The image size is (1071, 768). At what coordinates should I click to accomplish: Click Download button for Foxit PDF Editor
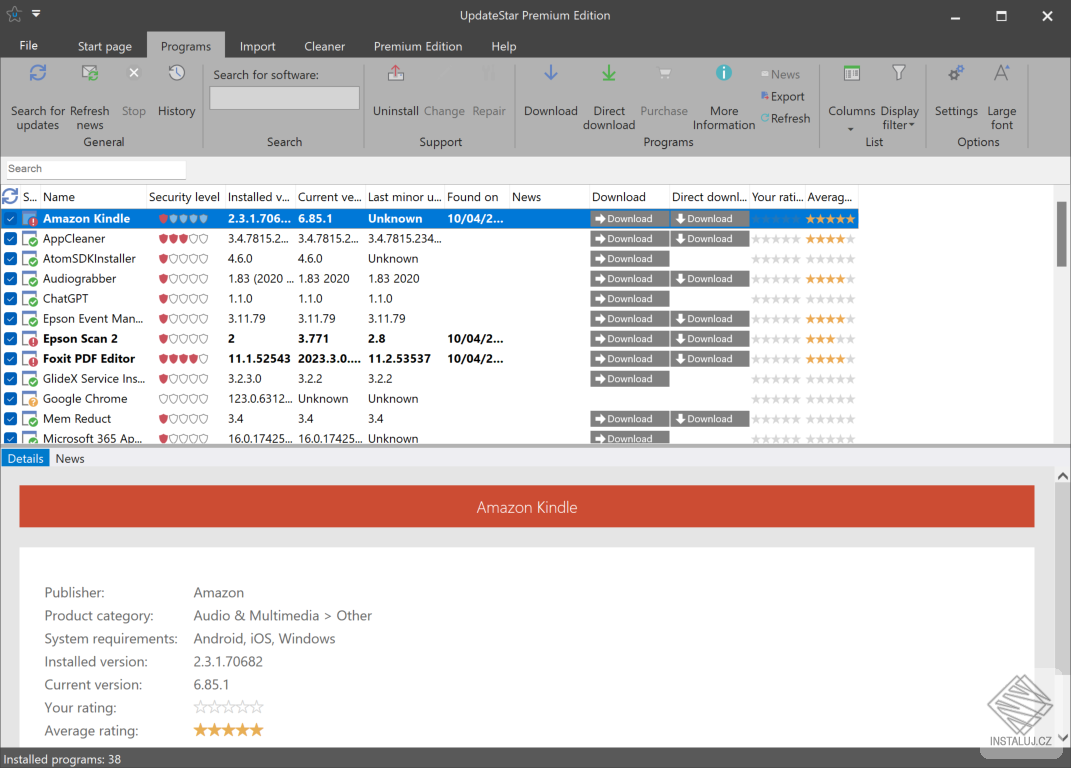click(628, 358)
